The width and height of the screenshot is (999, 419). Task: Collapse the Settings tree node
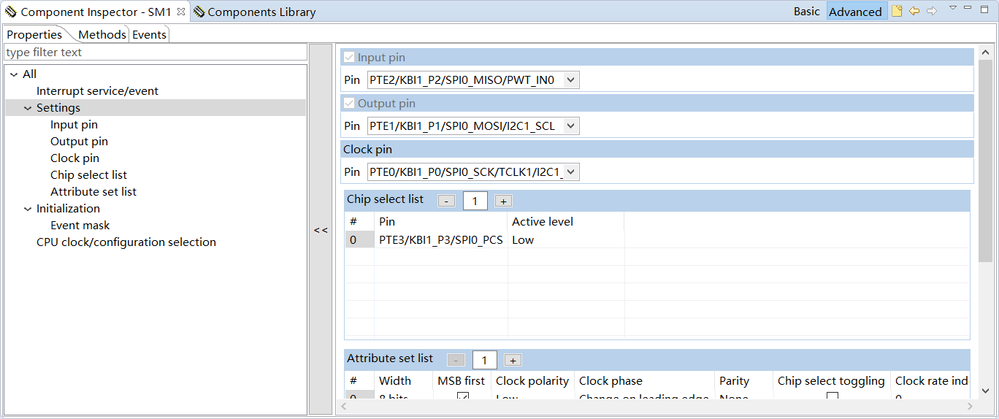(x=27, y=108)
